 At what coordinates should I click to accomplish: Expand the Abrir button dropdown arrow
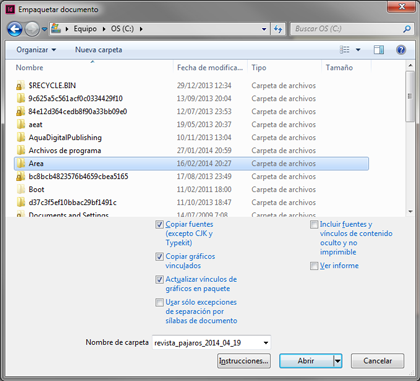pyautogui.click(x=337, y=361)
